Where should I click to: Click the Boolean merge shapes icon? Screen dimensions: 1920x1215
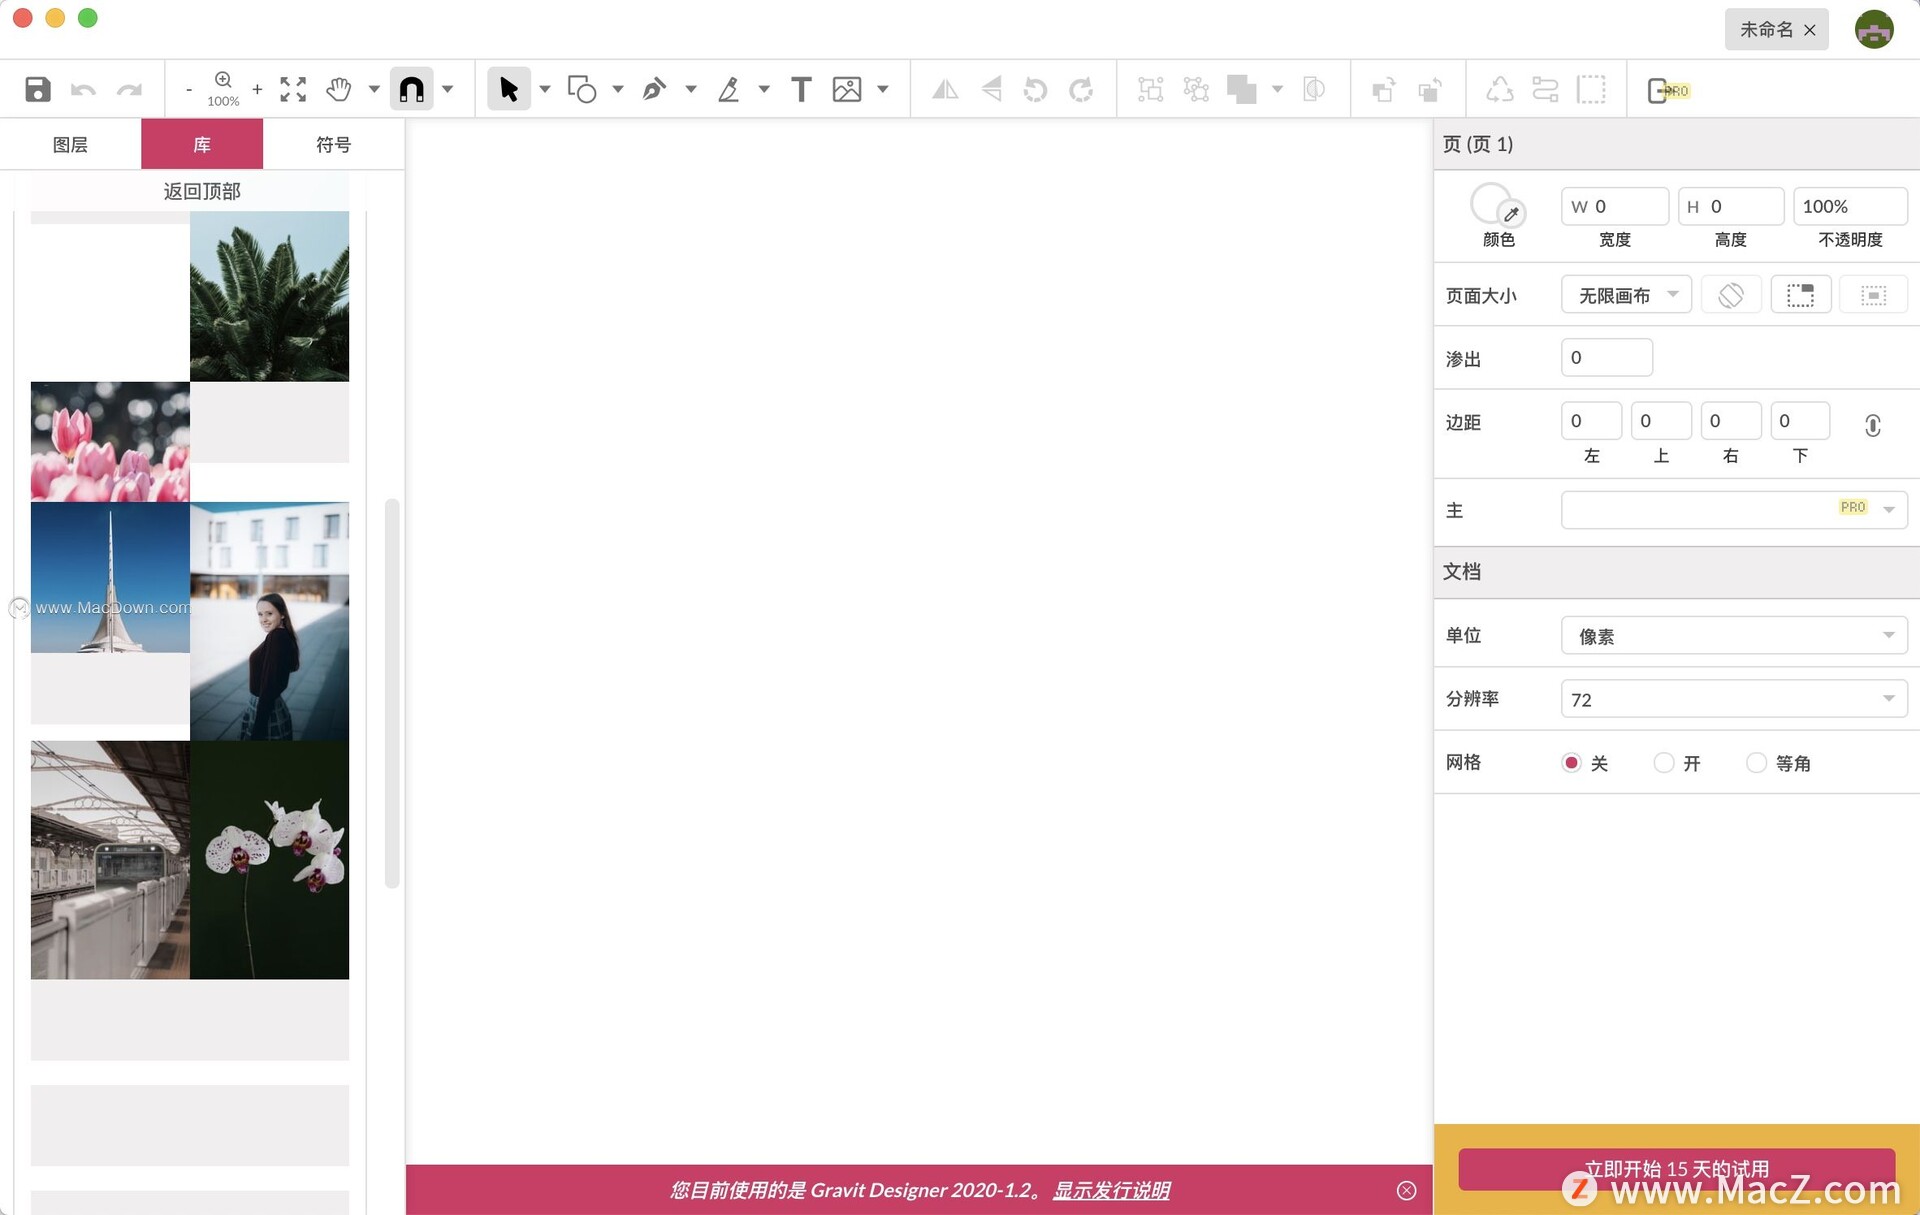click(1241, 90)
